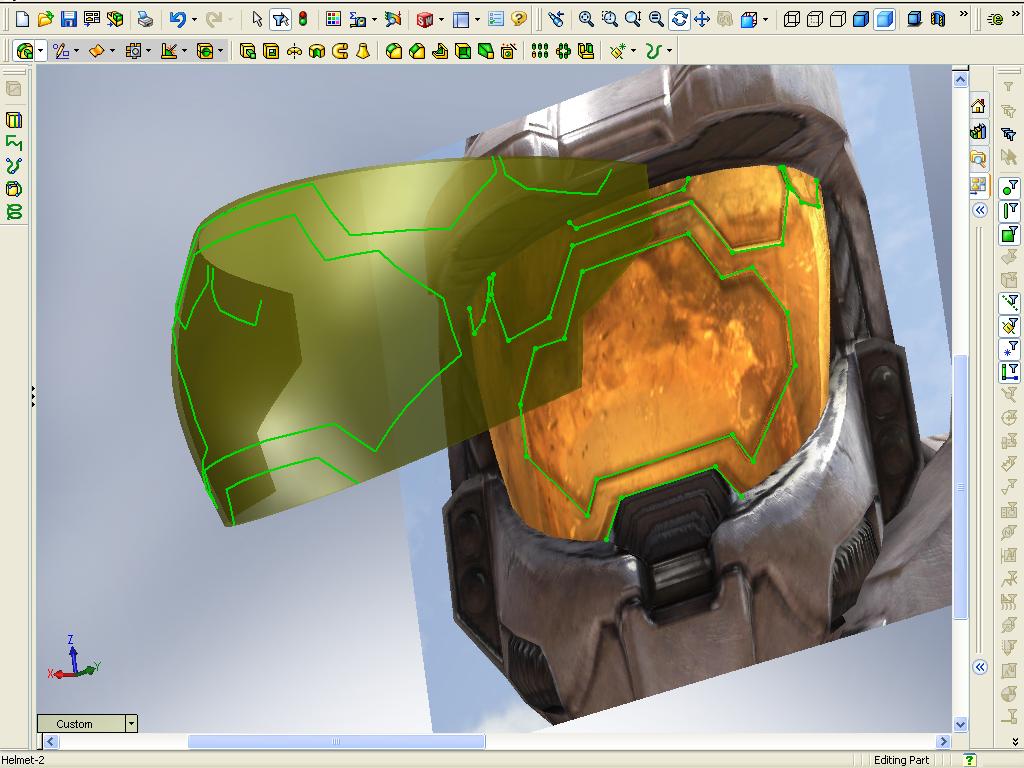Rebuild the model with traffic light icon
The width and height of the screenshot is (1024, 768).
click(x=303, y=19)
